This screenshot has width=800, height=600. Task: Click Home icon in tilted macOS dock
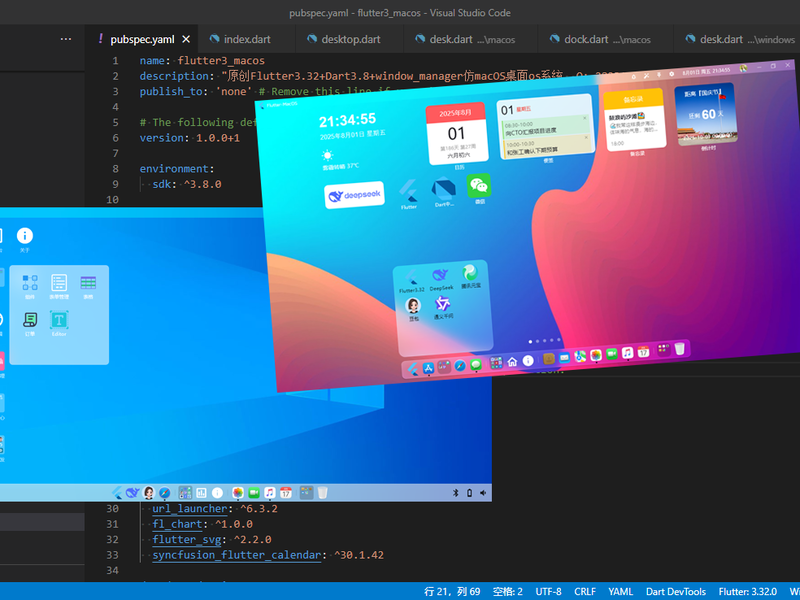click(512, 362)
